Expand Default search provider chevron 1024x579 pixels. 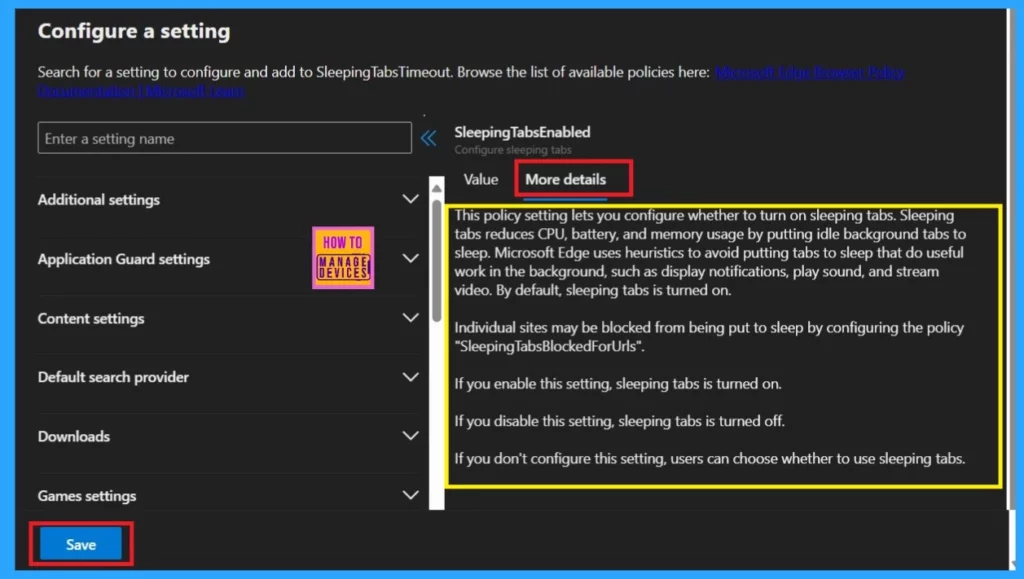(x=410, y=377)
